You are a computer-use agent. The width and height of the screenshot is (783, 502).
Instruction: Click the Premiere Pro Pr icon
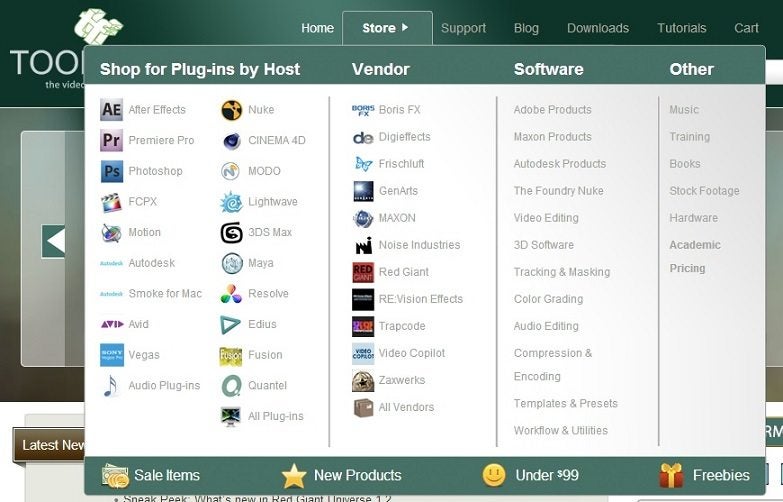coord(111,140)
